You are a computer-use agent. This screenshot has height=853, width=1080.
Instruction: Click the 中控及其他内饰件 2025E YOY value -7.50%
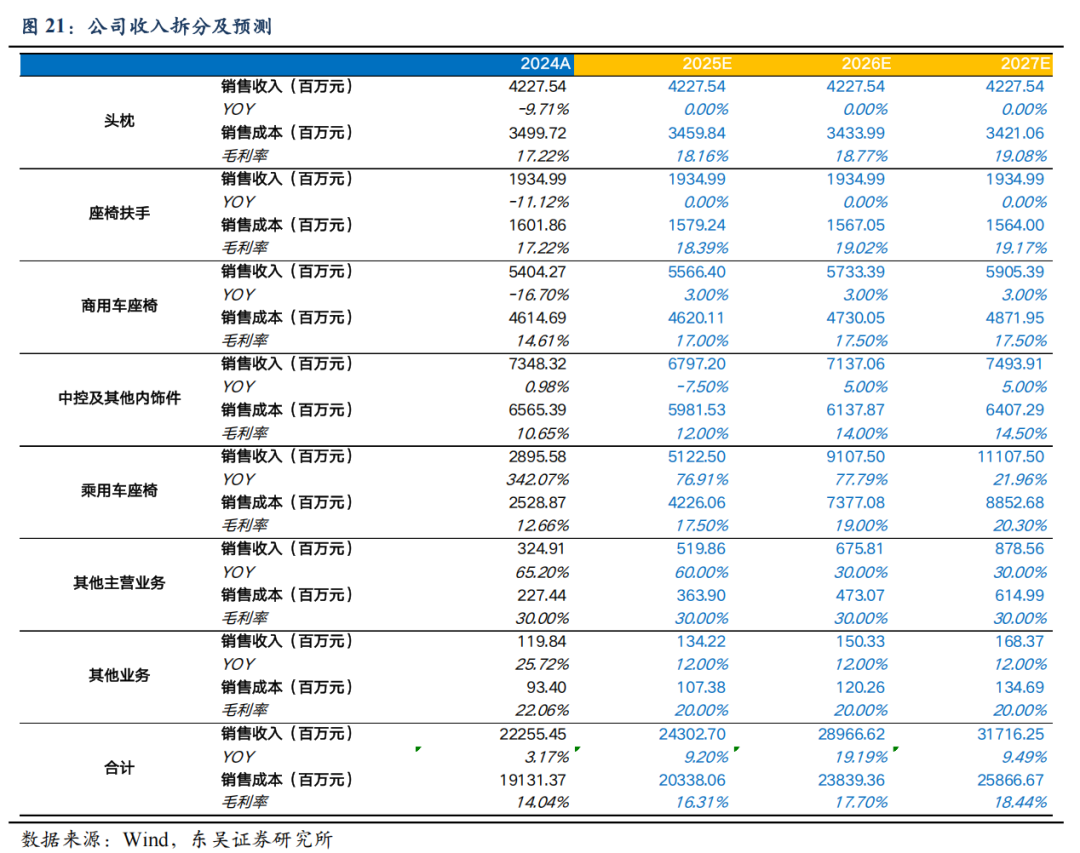coord(703,387)
